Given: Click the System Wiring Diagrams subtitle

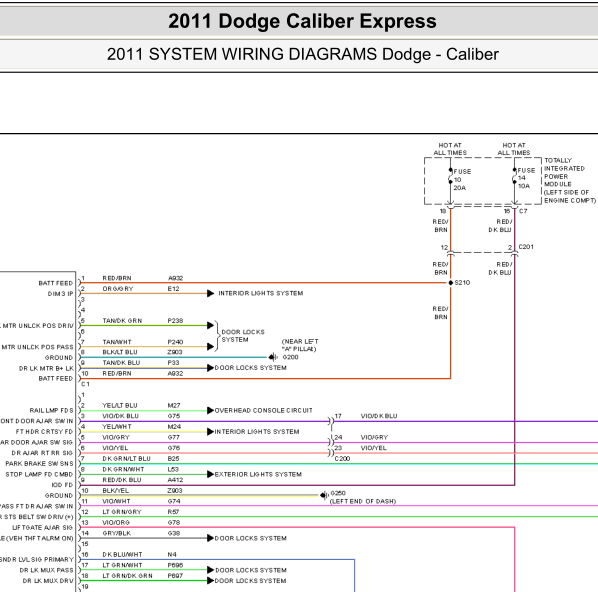Looking at the screenshot, I should [x=302, y=54].
